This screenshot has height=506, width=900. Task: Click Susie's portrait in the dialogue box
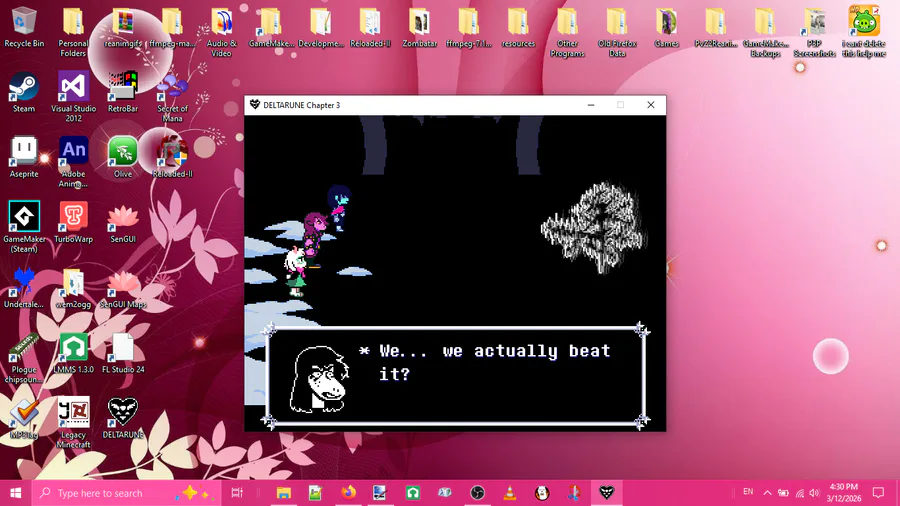click(x=320, y=378)
